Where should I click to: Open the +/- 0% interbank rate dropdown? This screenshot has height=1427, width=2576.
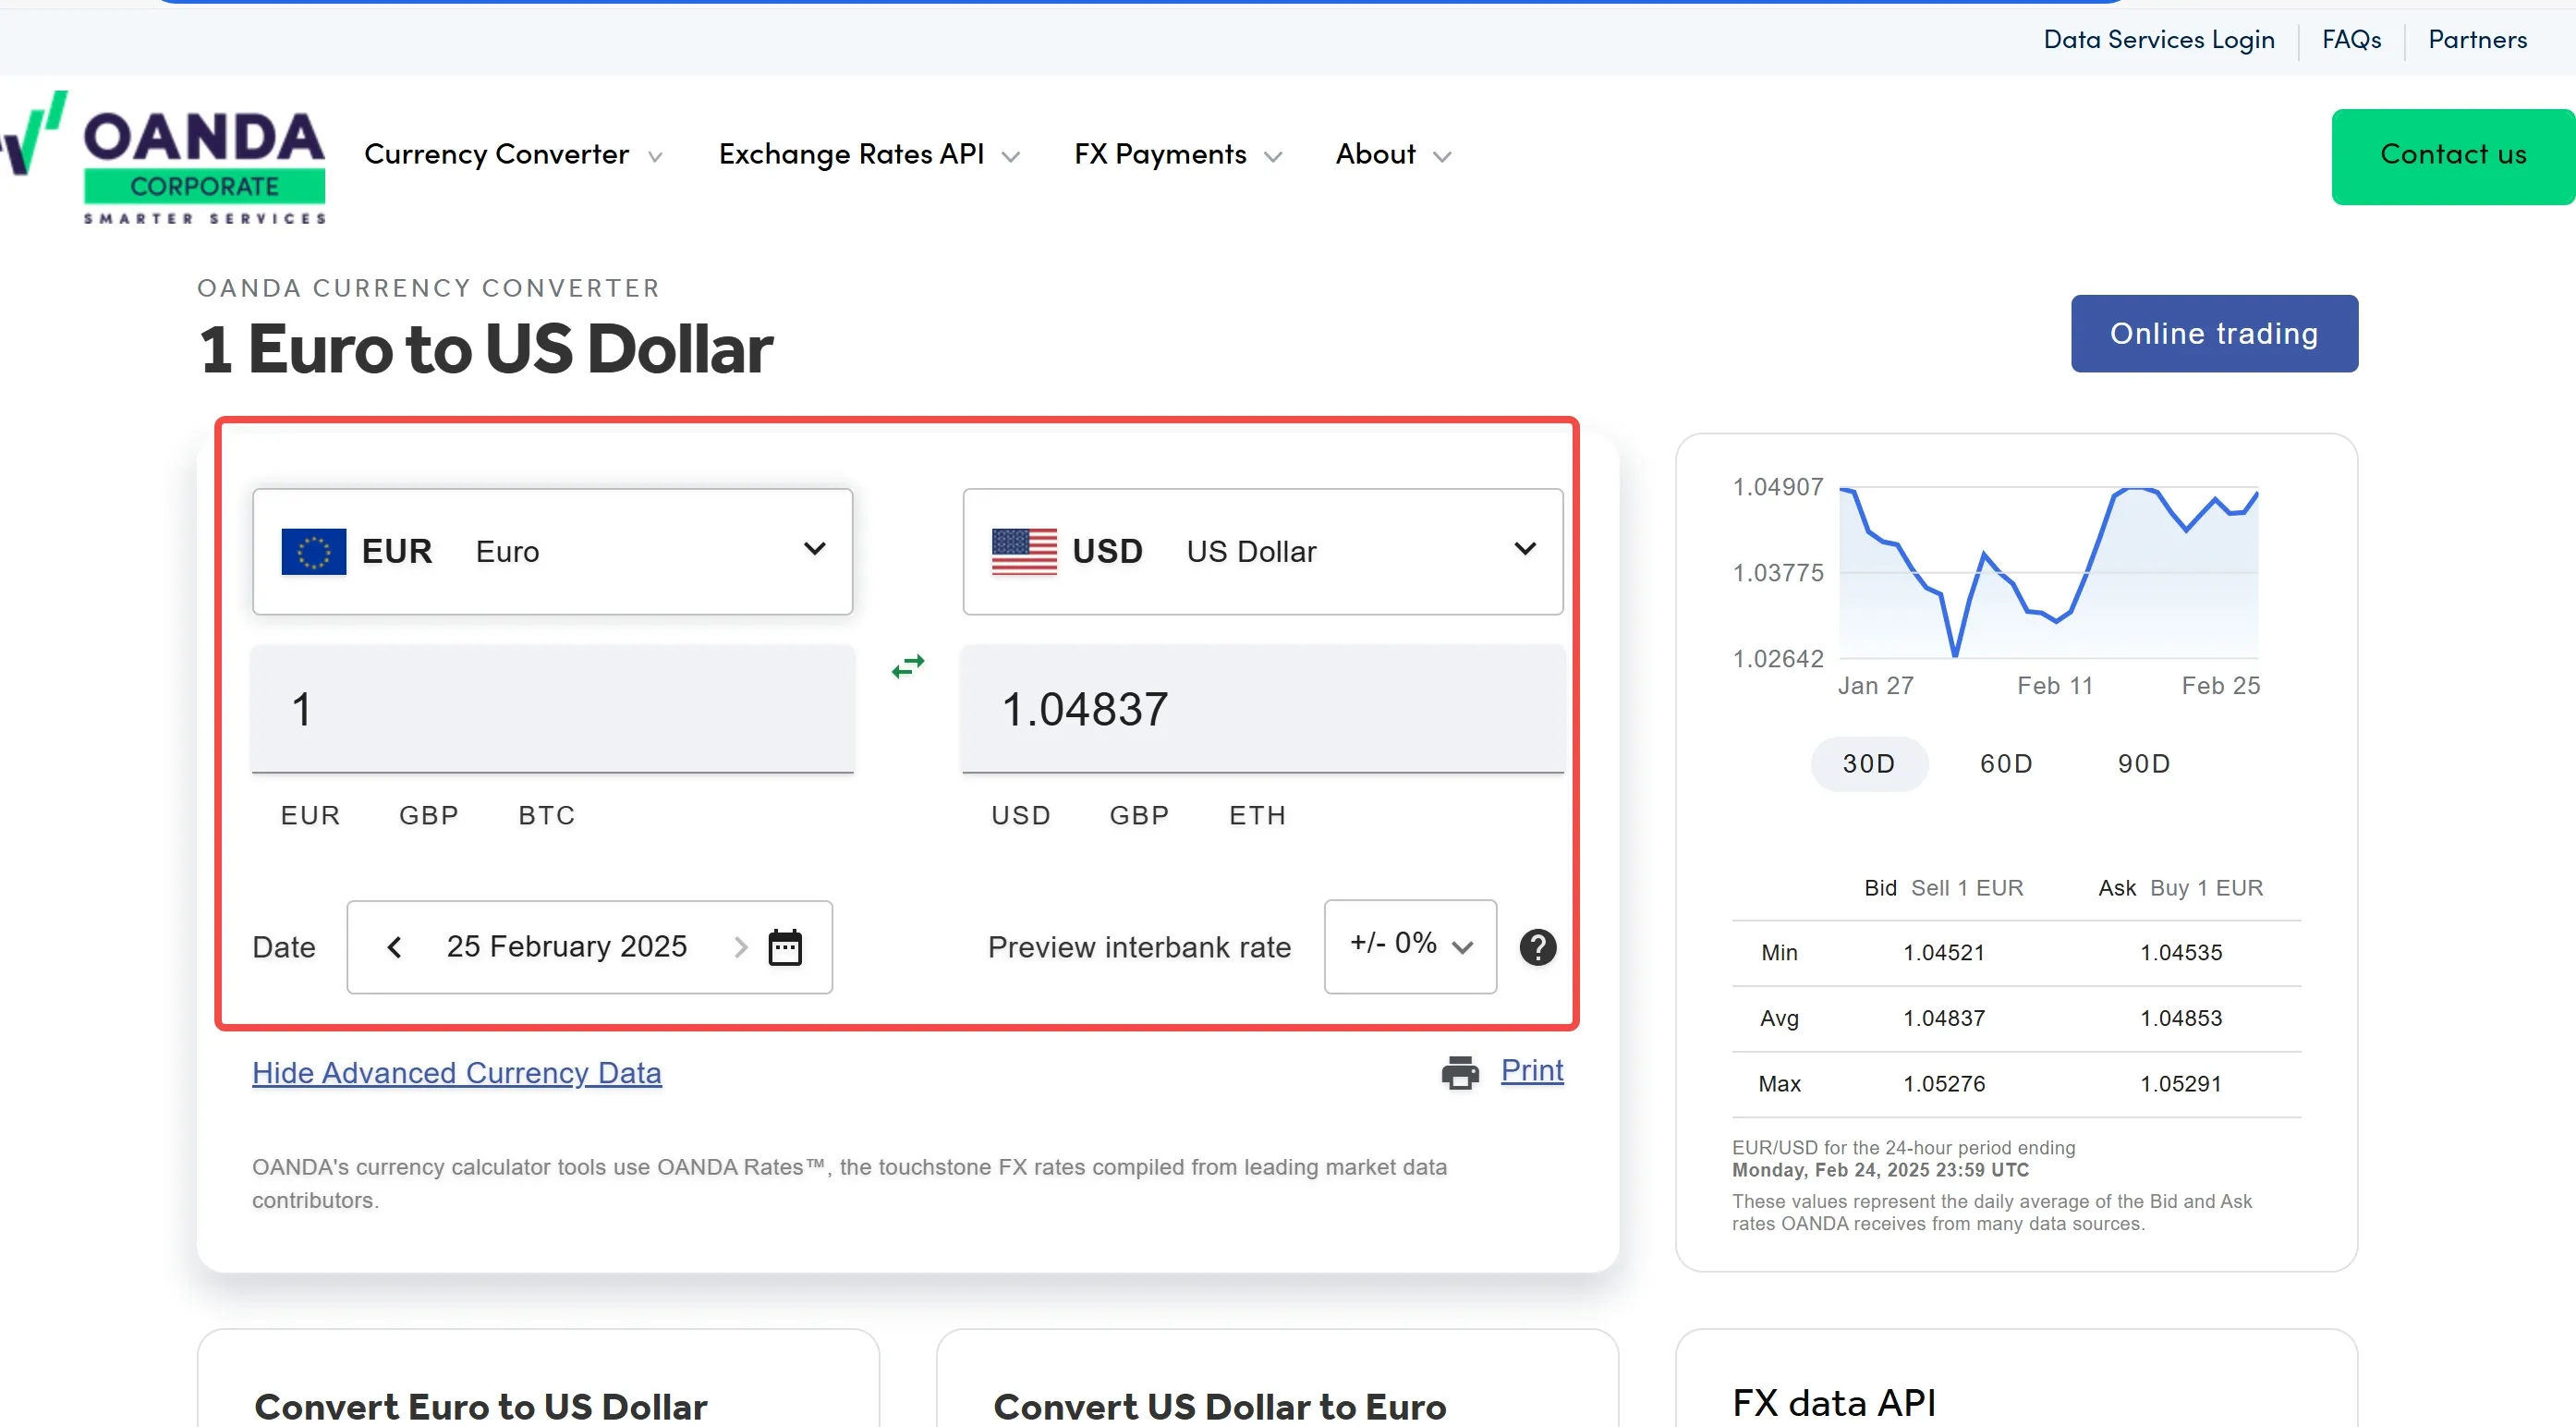pos(1410,946)
